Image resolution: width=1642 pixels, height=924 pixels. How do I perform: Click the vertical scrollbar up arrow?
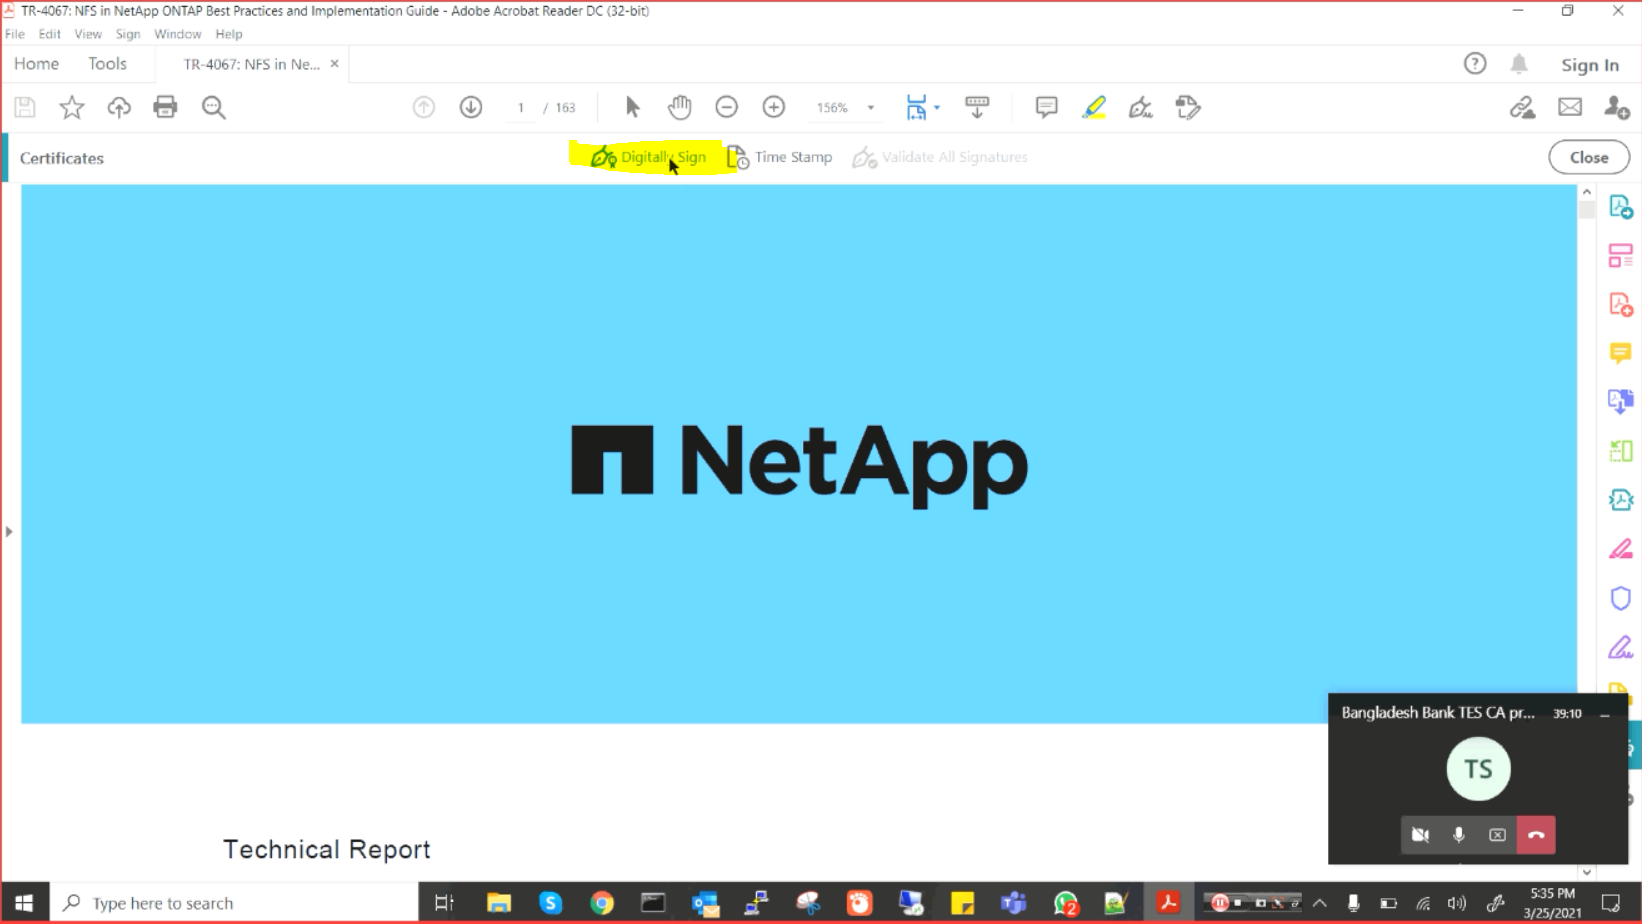coord(1587,192)
